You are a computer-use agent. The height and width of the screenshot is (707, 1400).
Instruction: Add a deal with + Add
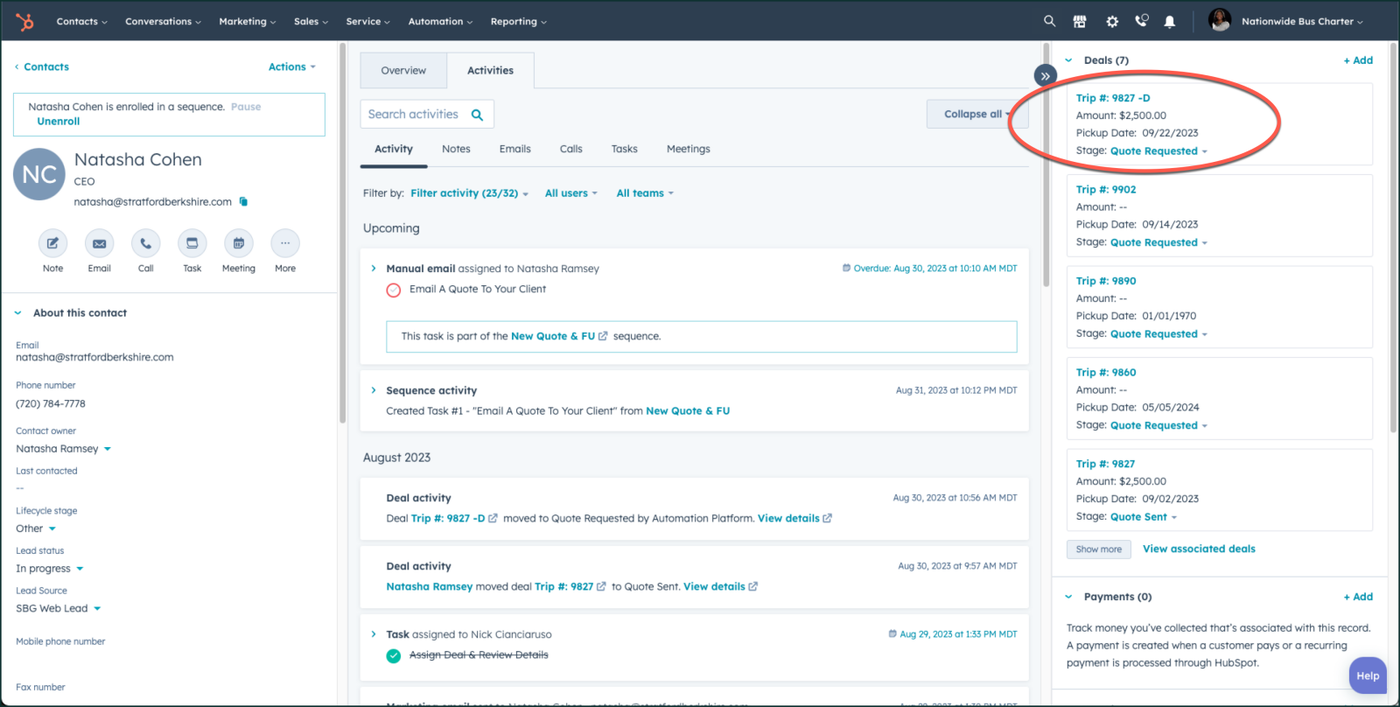point(1358,61)
